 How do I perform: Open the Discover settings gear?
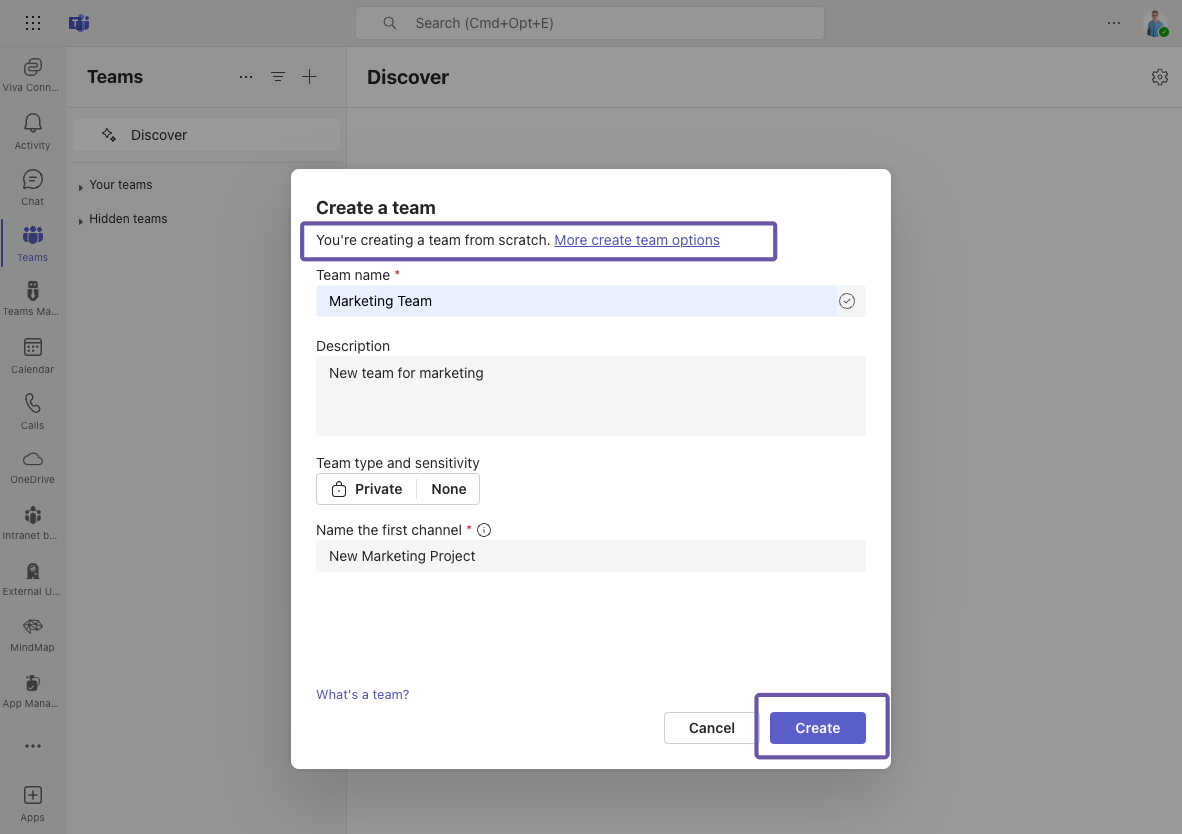pyautogui.click(x=1159, y=77)
